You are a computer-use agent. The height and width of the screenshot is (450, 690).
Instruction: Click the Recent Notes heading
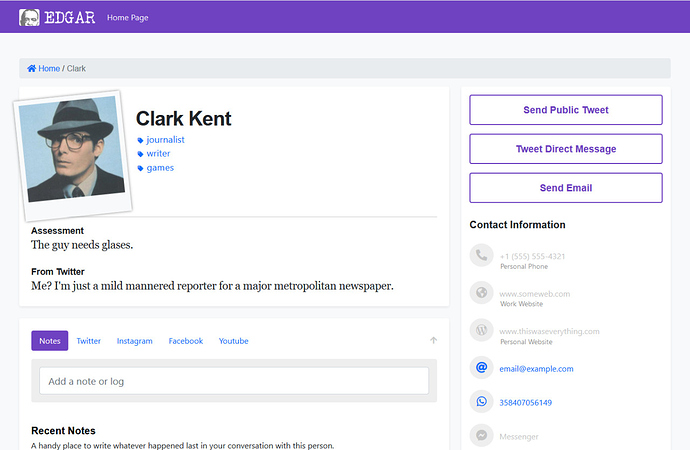[63, 431]
